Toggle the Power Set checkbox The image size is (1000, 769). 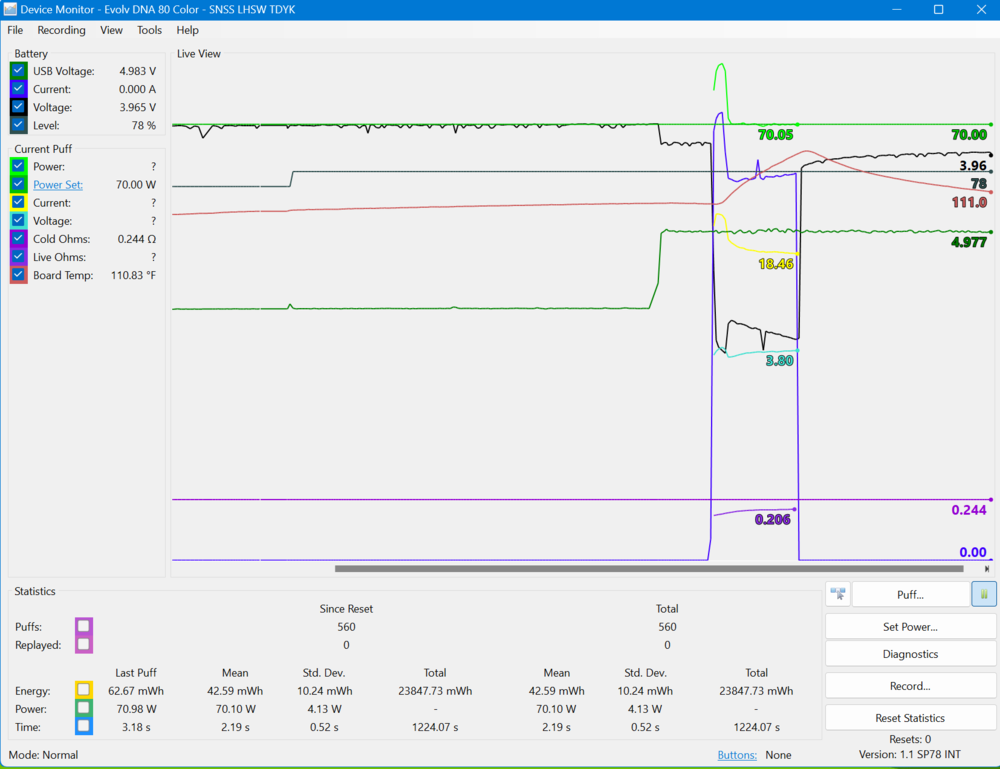click(x=18, y=184)
